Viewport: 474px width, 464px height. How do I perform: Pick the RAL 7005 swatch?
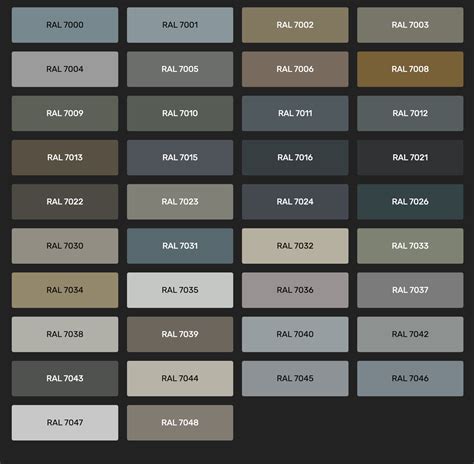[180, 69]
